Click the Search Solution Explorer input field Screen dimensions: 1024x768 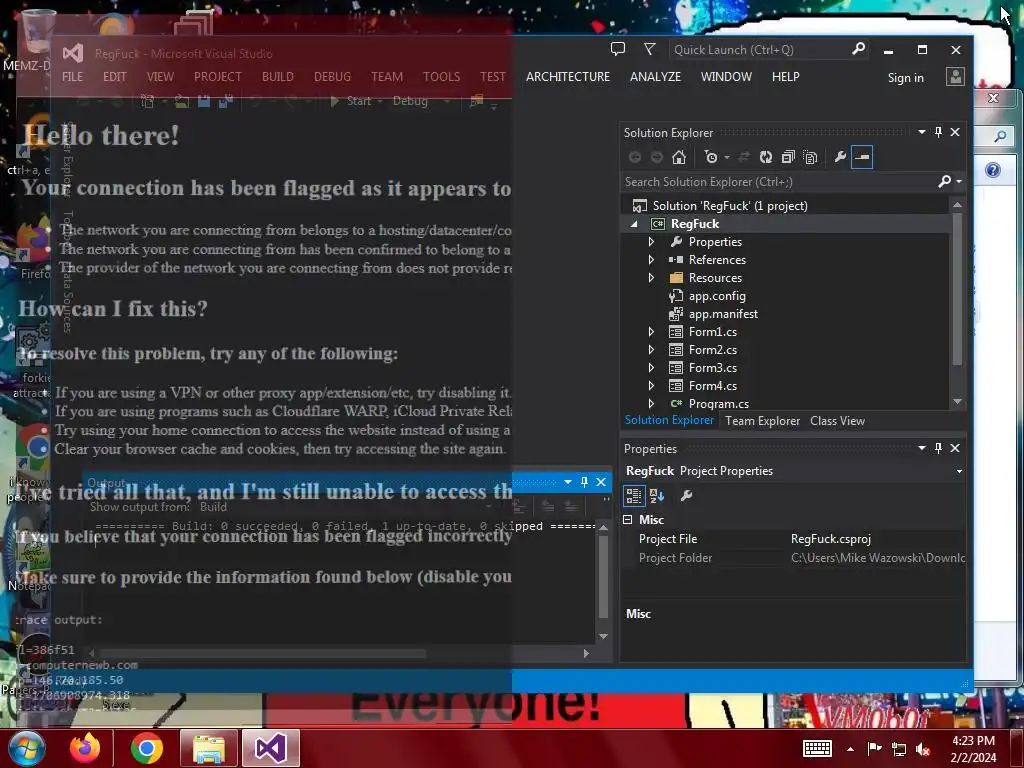point(778,182)
